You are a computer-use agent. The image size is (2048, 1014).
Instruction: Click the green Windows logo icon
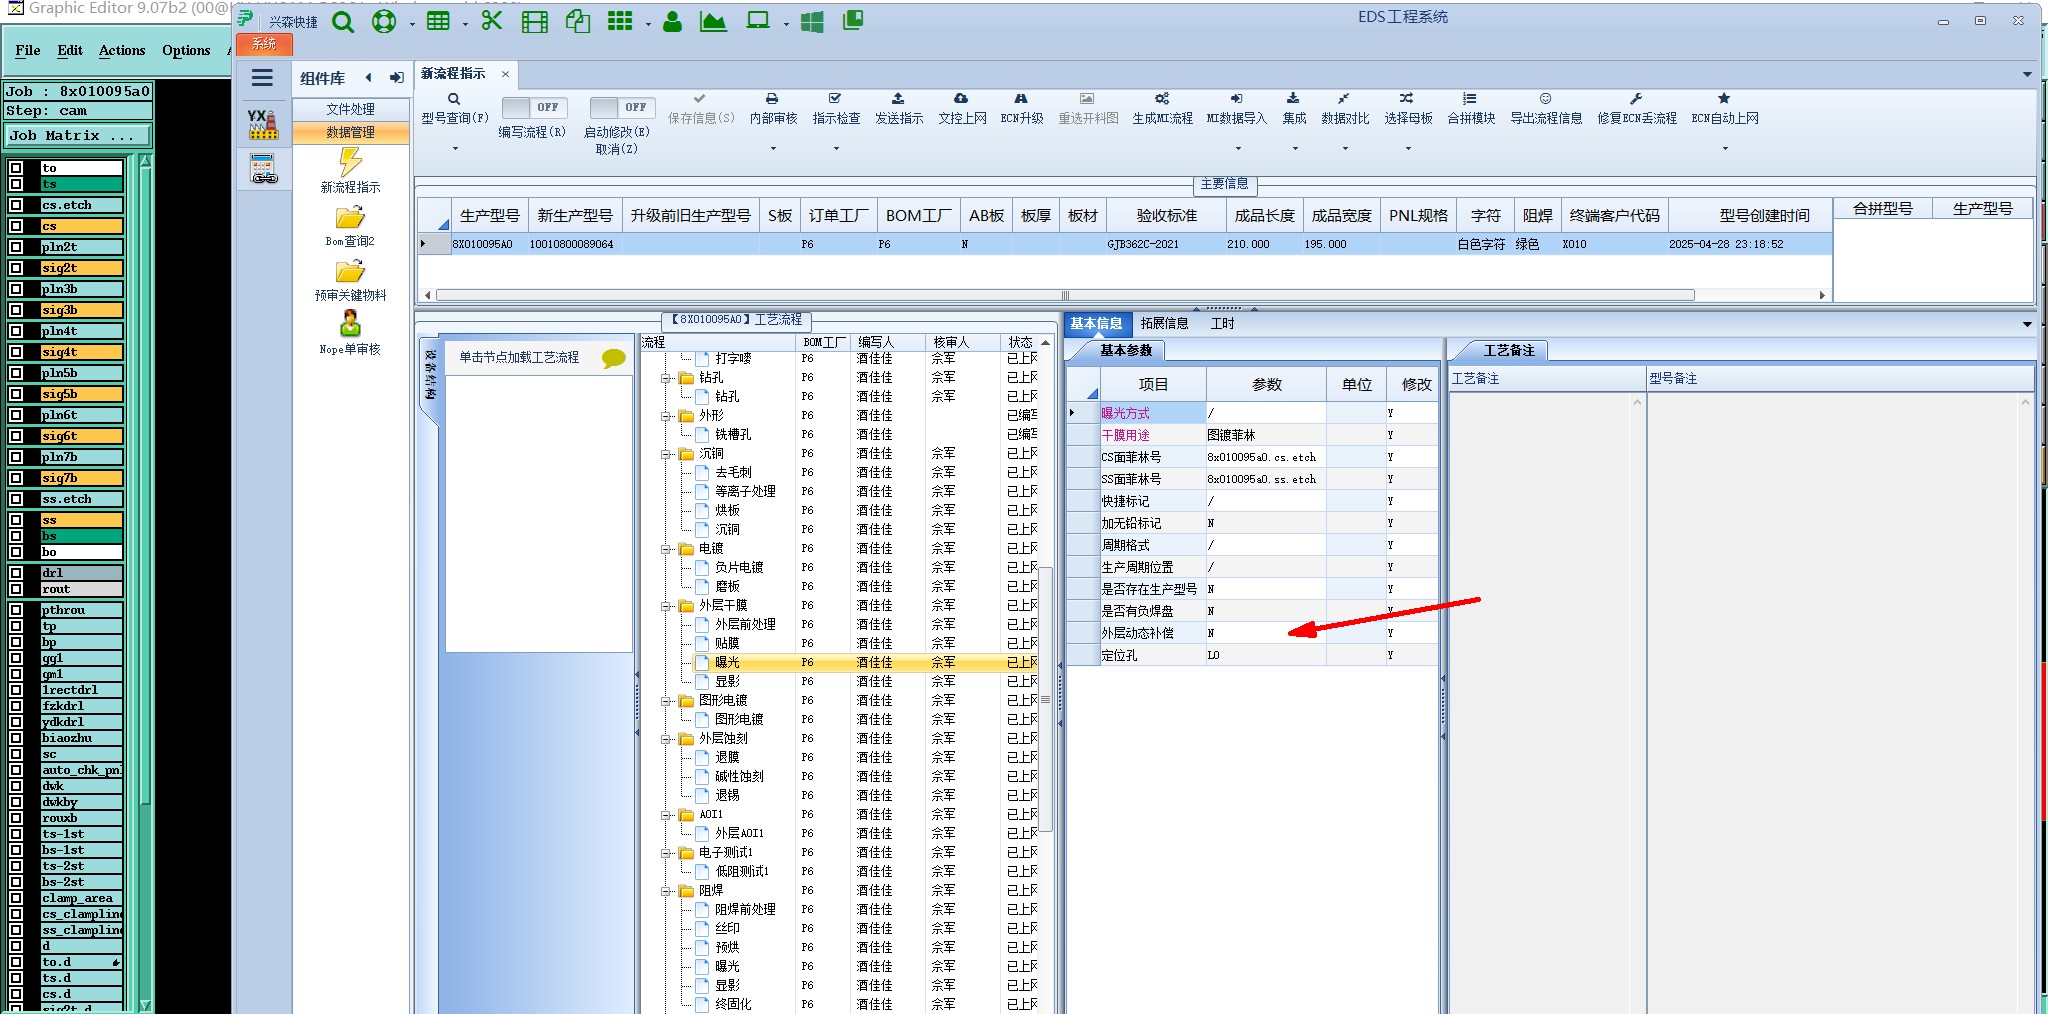(x=812, y=22)
